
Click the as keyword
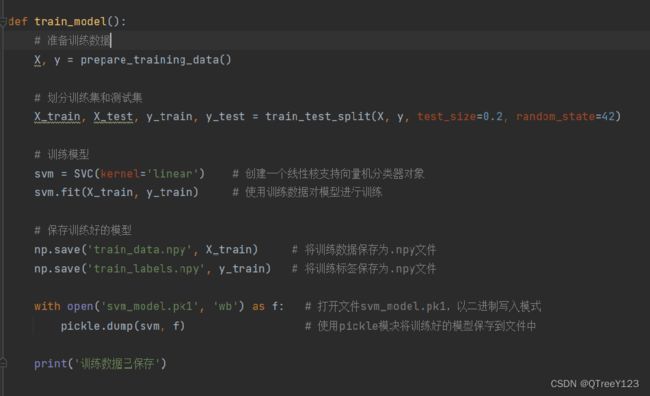click(259, 306)
